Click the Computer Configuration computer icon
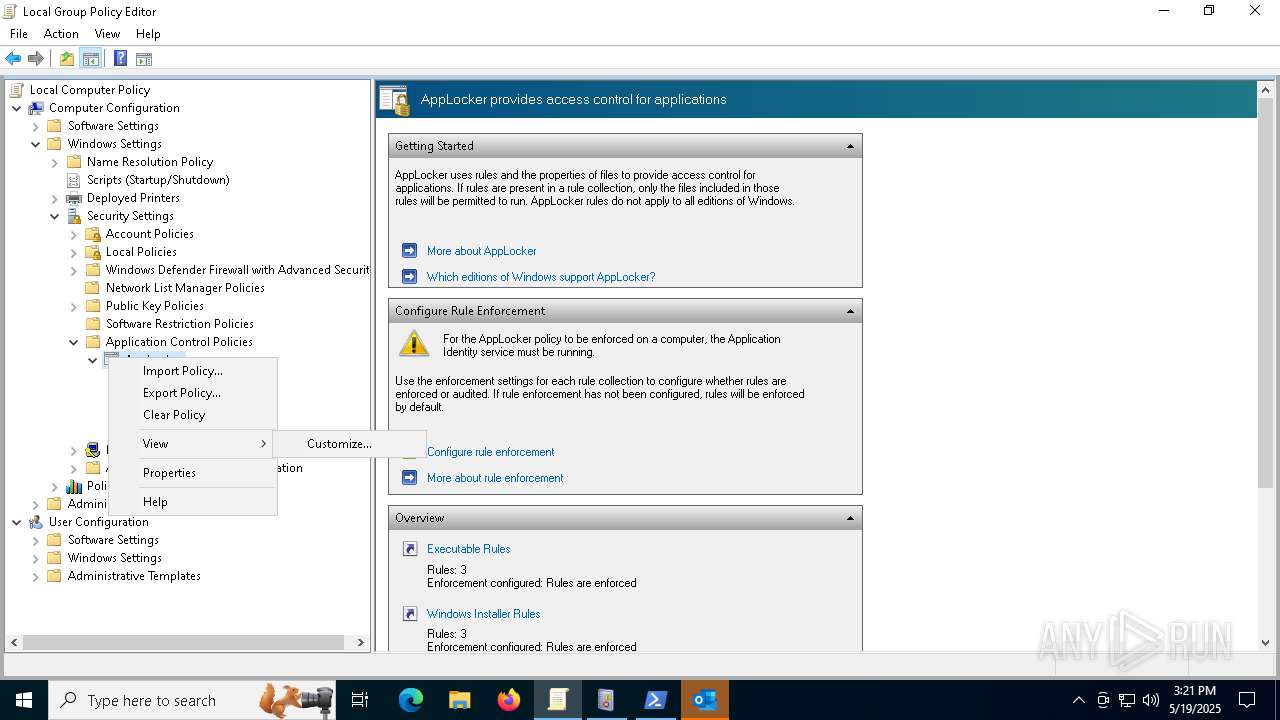 36,108
